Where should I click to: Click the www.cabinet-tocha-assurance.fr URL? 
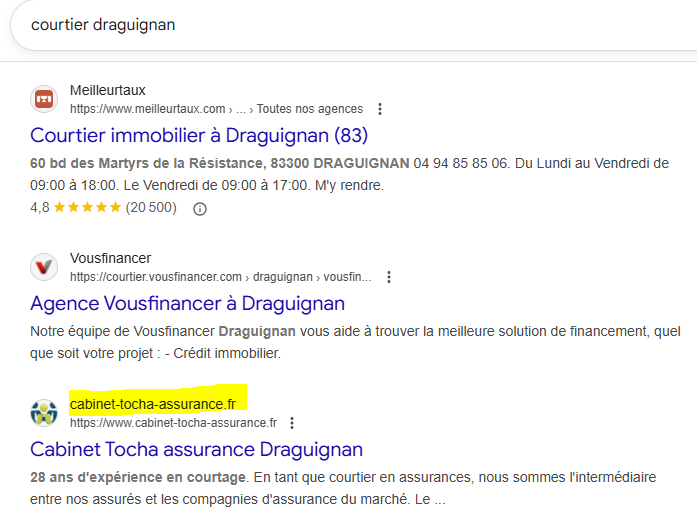click(173, 423)
